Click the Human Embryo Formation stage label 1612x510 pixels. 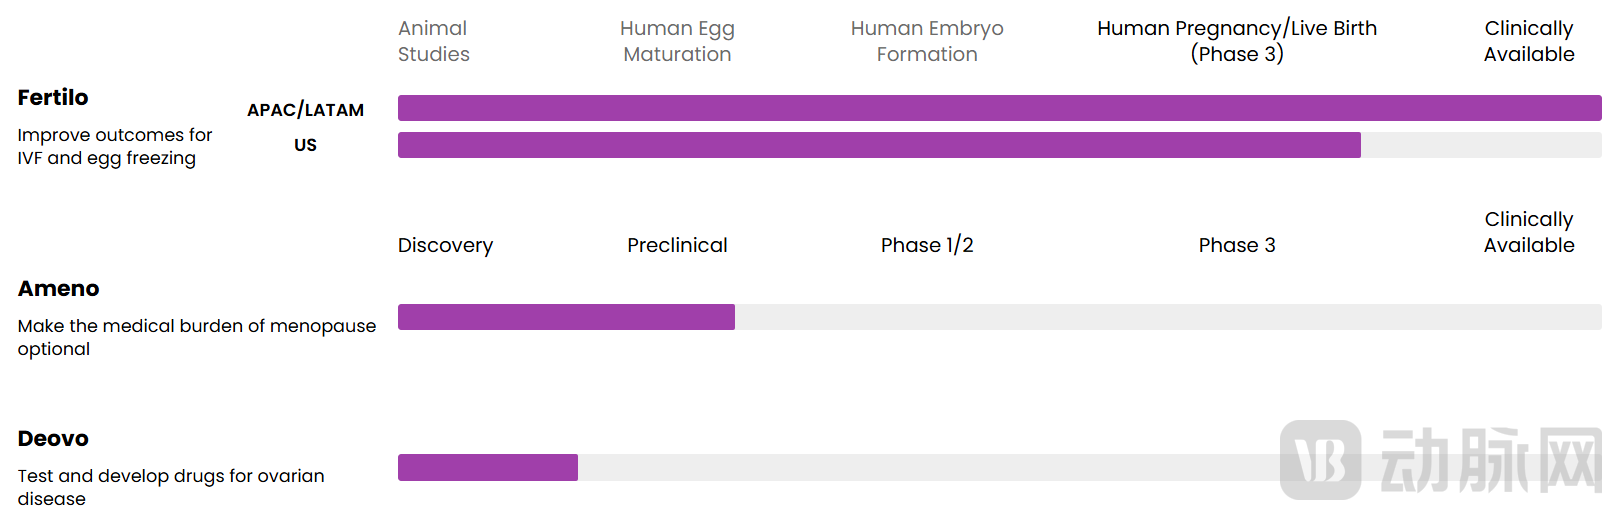point(927,41)
